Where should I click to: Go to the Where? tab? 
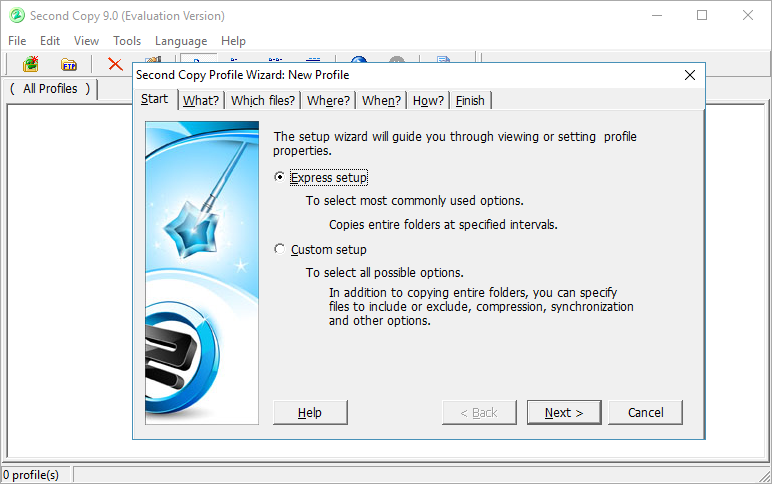(328, 100)
